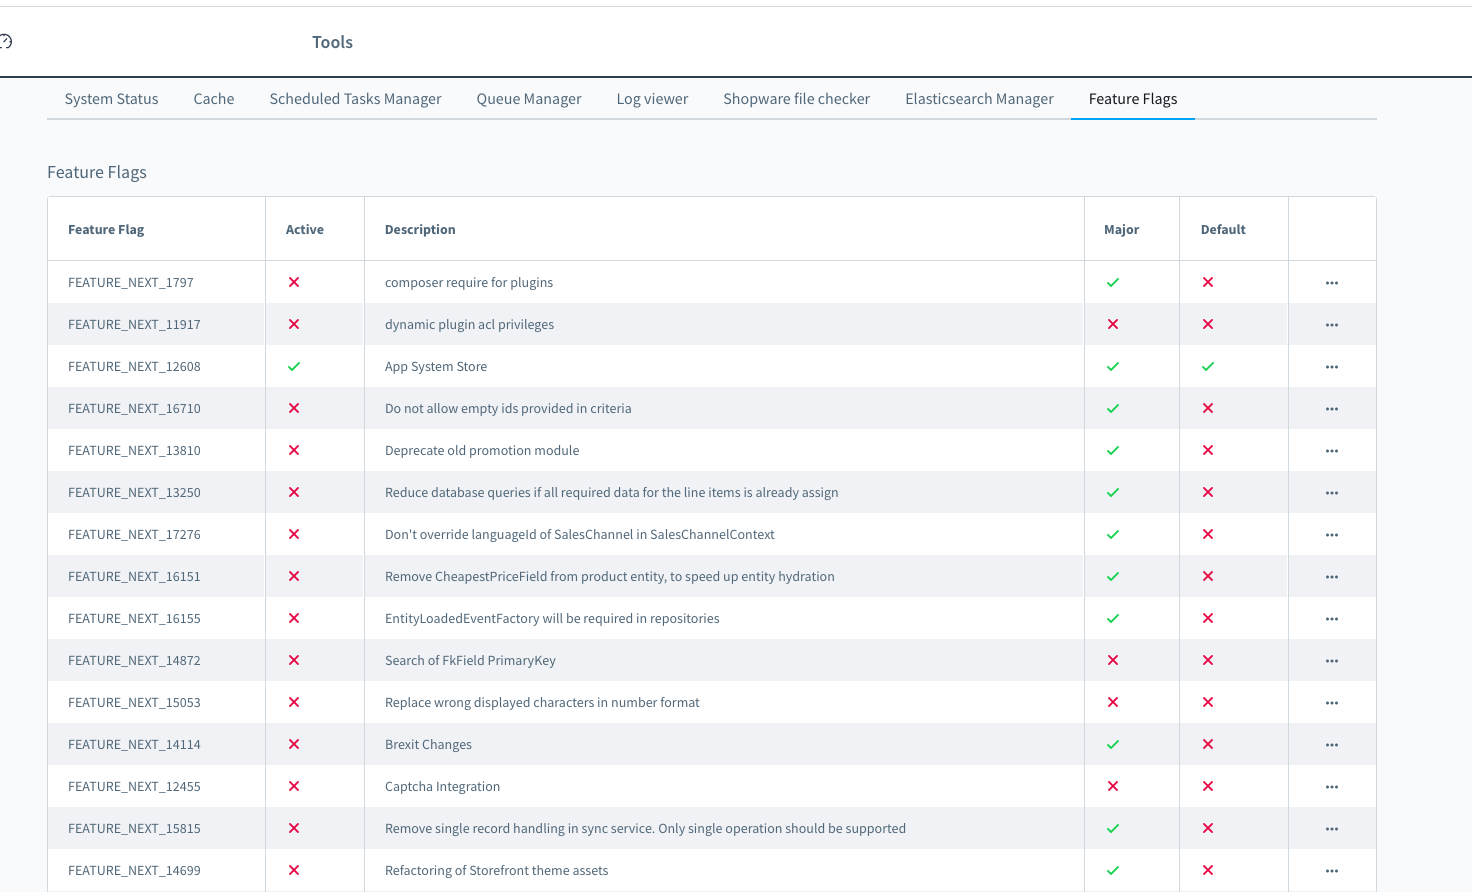Expand the row options for FEATURE_NEXT_17276
Viewport: 1472px width, 892px height.
pos(1331,535)
